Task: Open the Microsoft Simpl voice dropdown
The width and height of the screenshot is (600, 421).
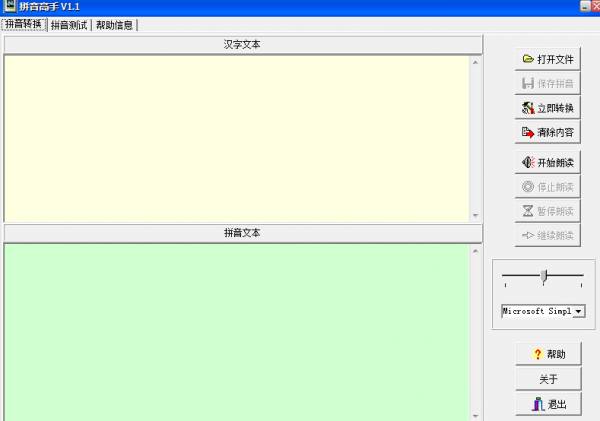Action: point(579,311)
